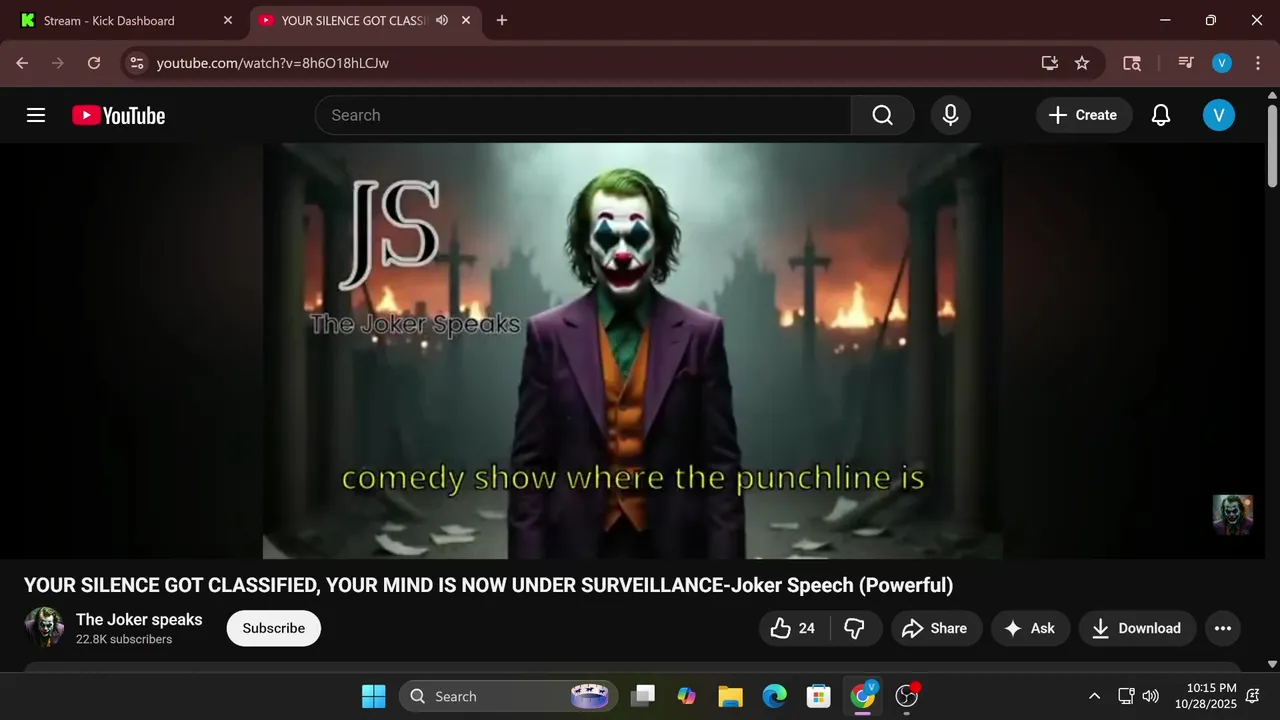Image resolution: width=1280 pixels, height=720 pixels.
Task: Click the Create button
Action: 1083,115
